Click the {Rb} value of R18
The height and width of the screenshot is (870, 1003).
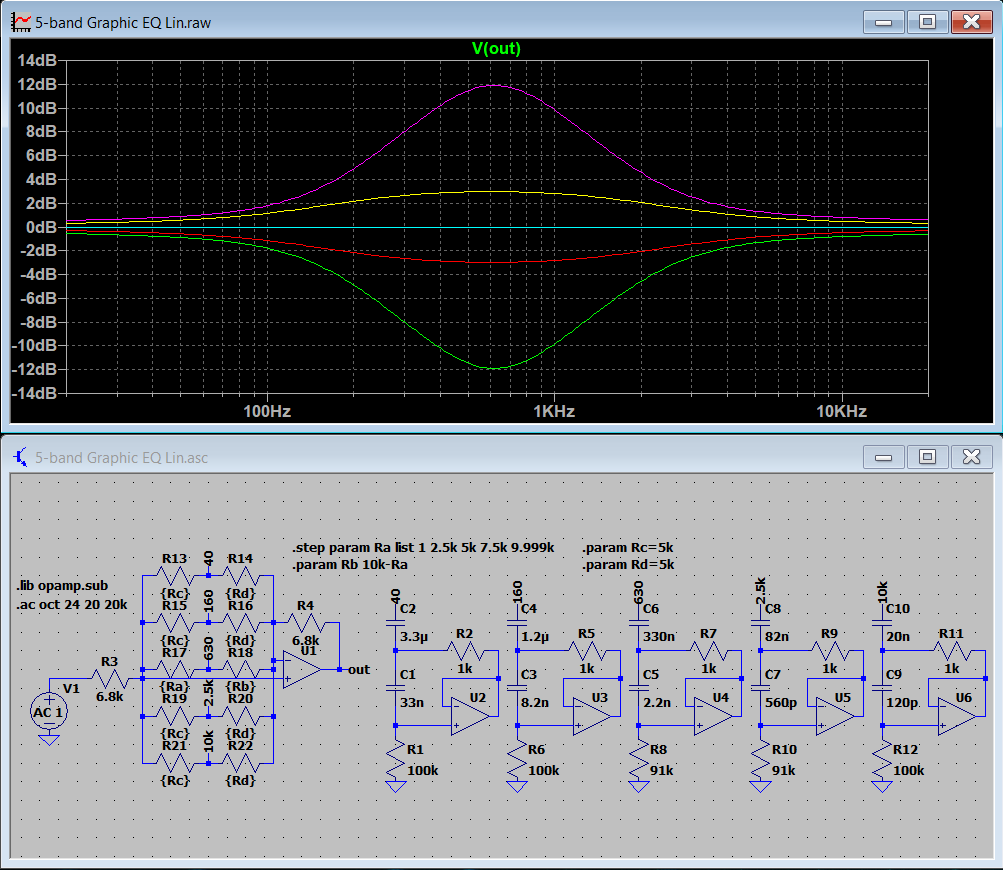[x=241, y=686]
